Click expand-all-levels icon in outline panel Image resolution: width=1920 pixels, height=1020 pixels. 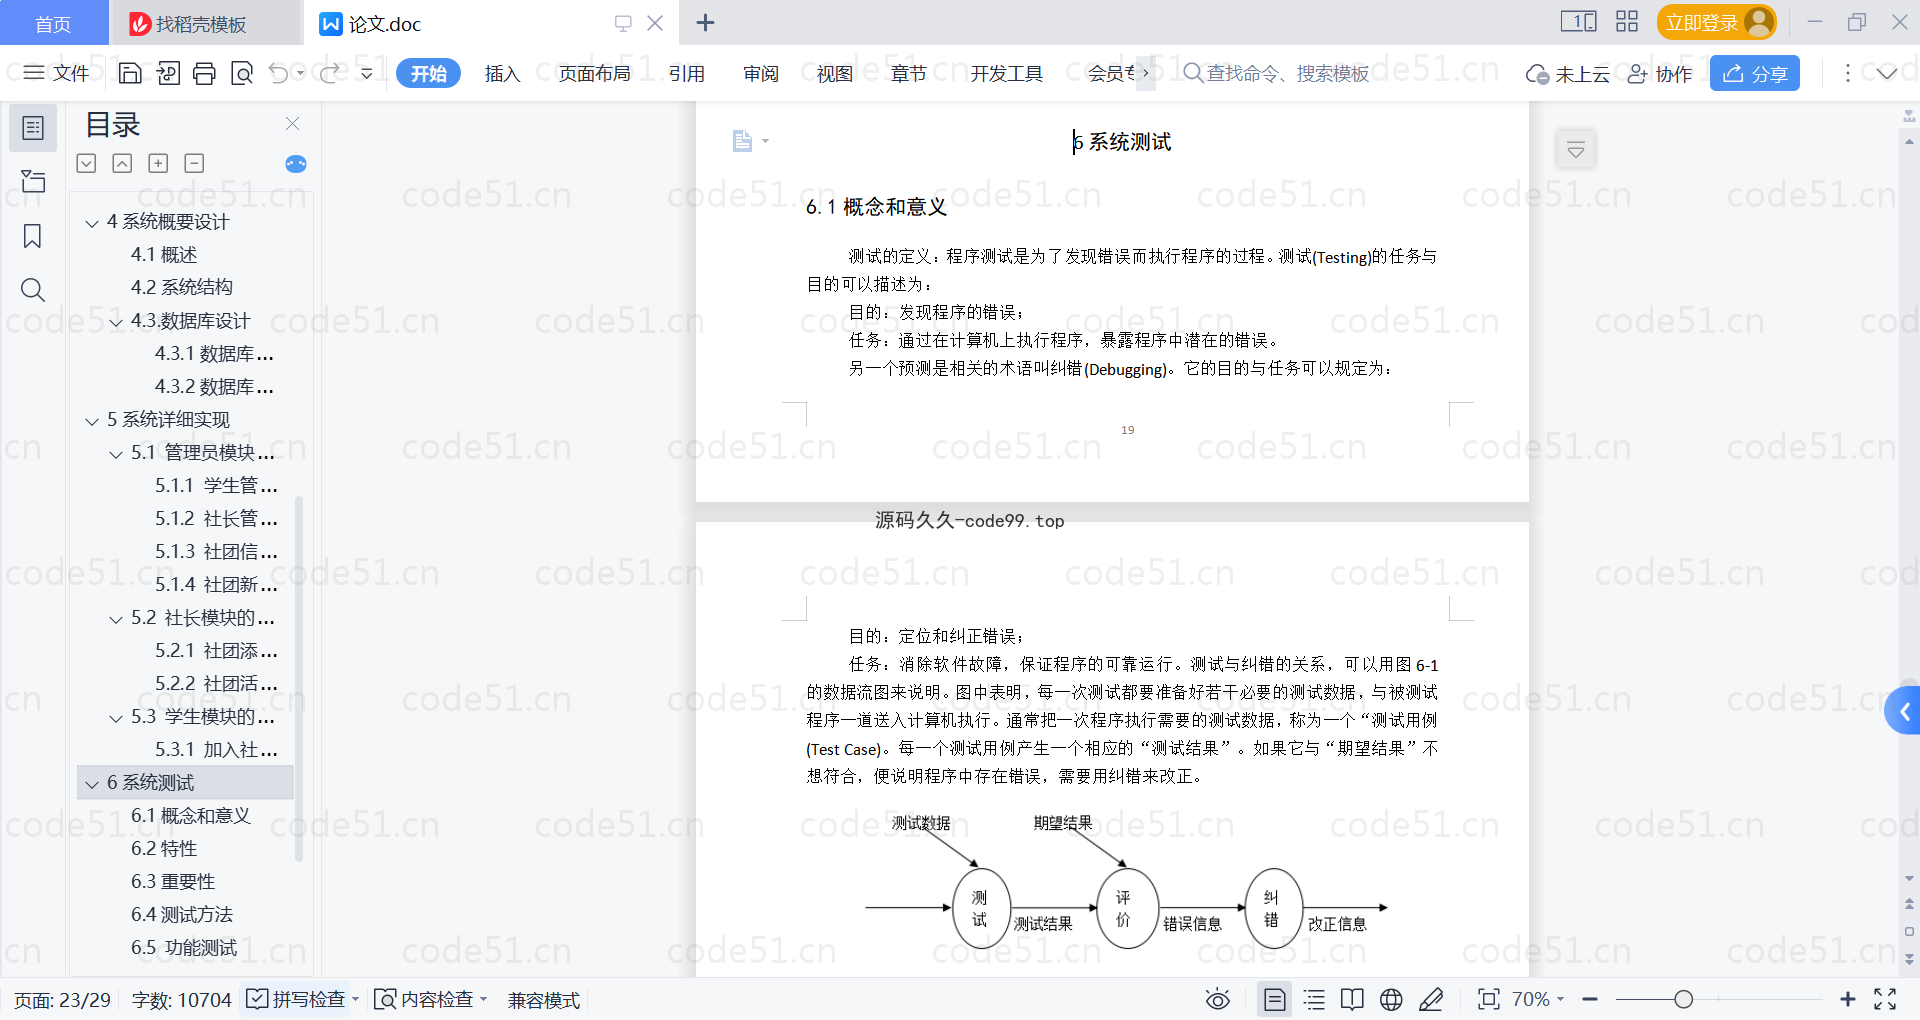tap(87, 163)
